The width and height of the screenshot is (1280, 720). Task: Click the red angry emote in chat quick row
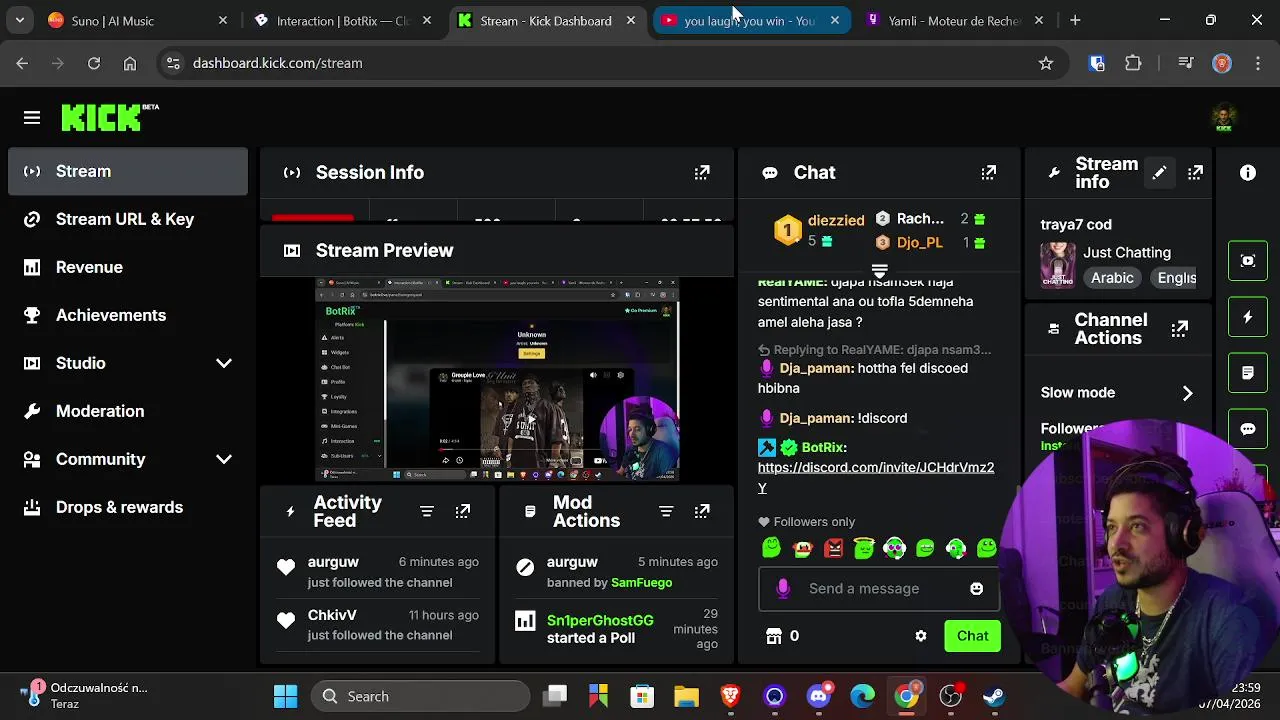(833, 548)
